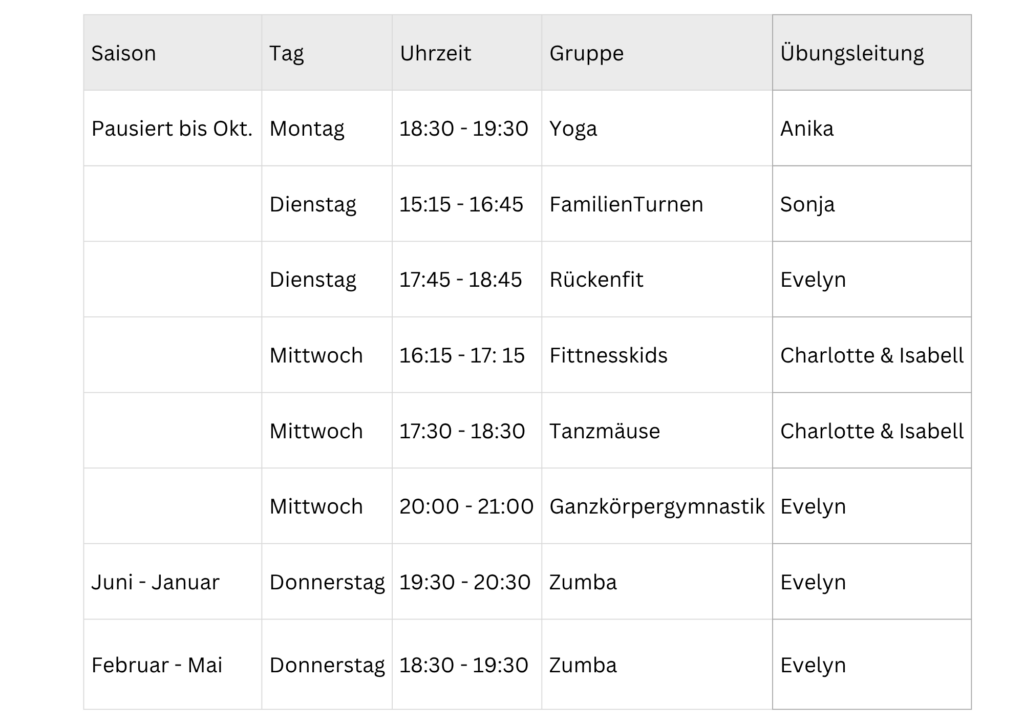Select the Montag day cell

(327, 128)
